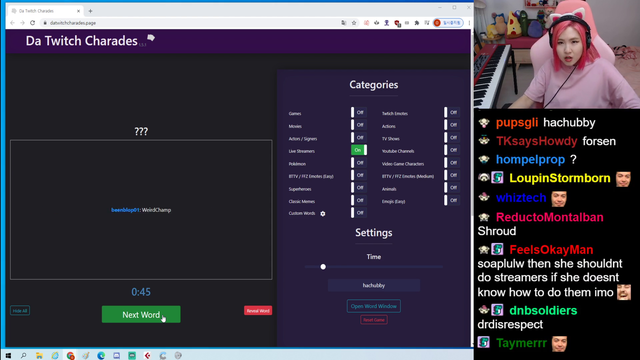Click whiztech username in stream chat
This screenshot has height=360, width=640.
[x=521, y=198]
